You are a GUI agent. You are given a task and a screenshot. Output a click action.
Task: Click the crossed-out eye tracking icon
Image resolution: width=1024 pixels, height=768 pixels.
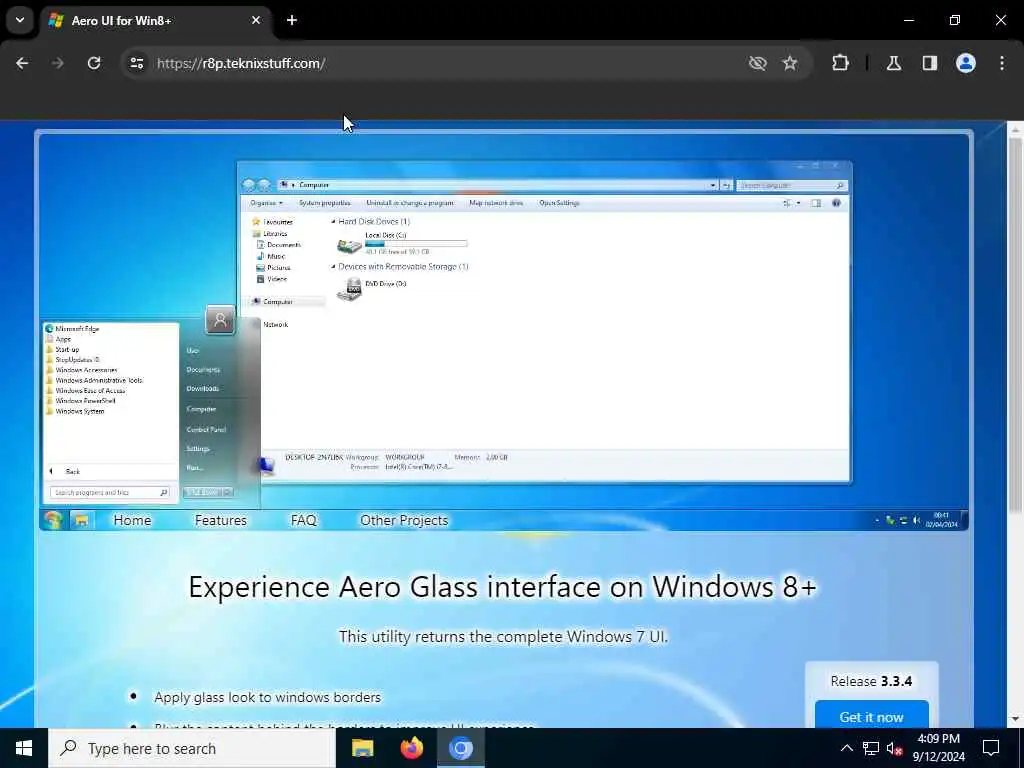(757, 63)
